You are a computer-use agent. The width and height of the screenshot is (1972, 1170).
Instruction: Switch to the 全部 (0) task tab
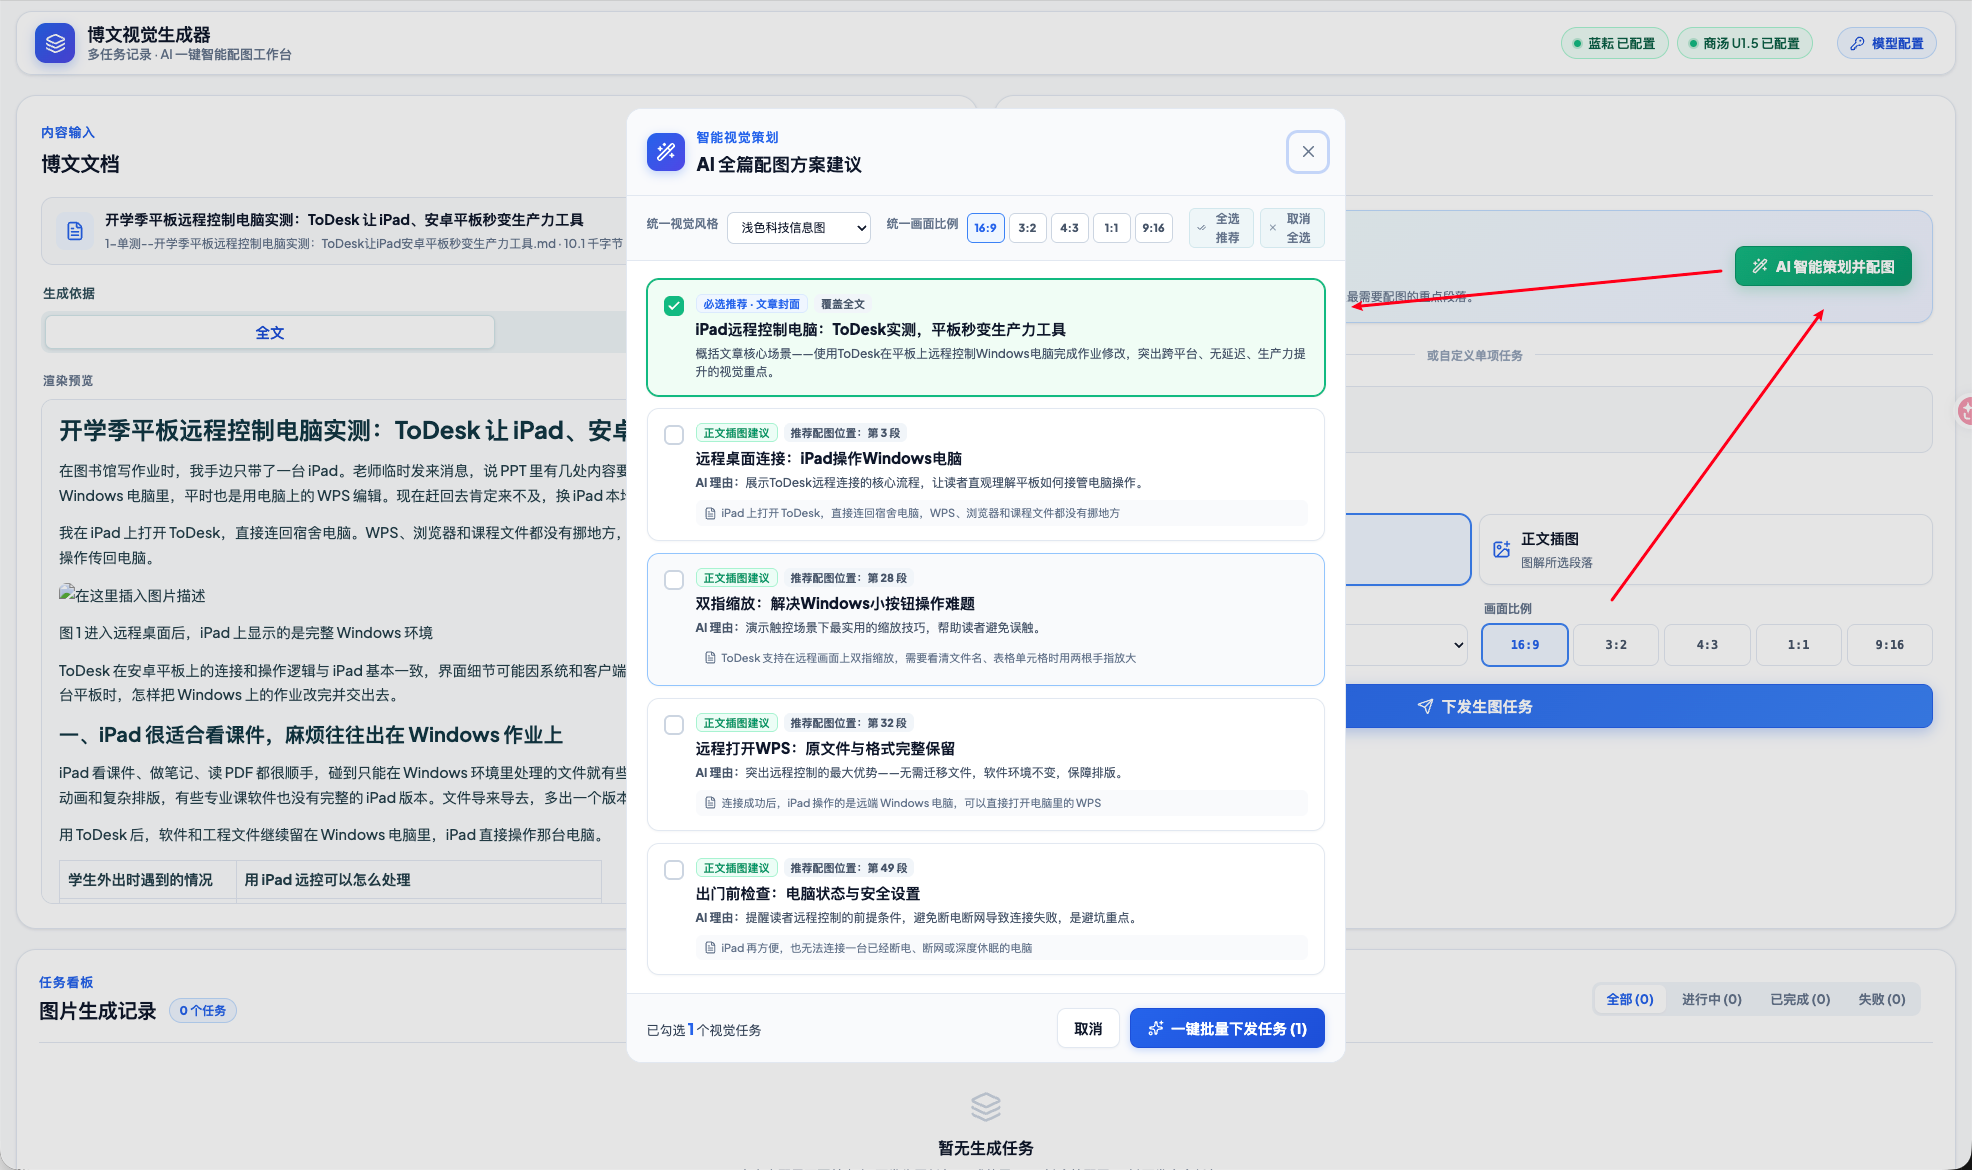(x=1630, y=999)
